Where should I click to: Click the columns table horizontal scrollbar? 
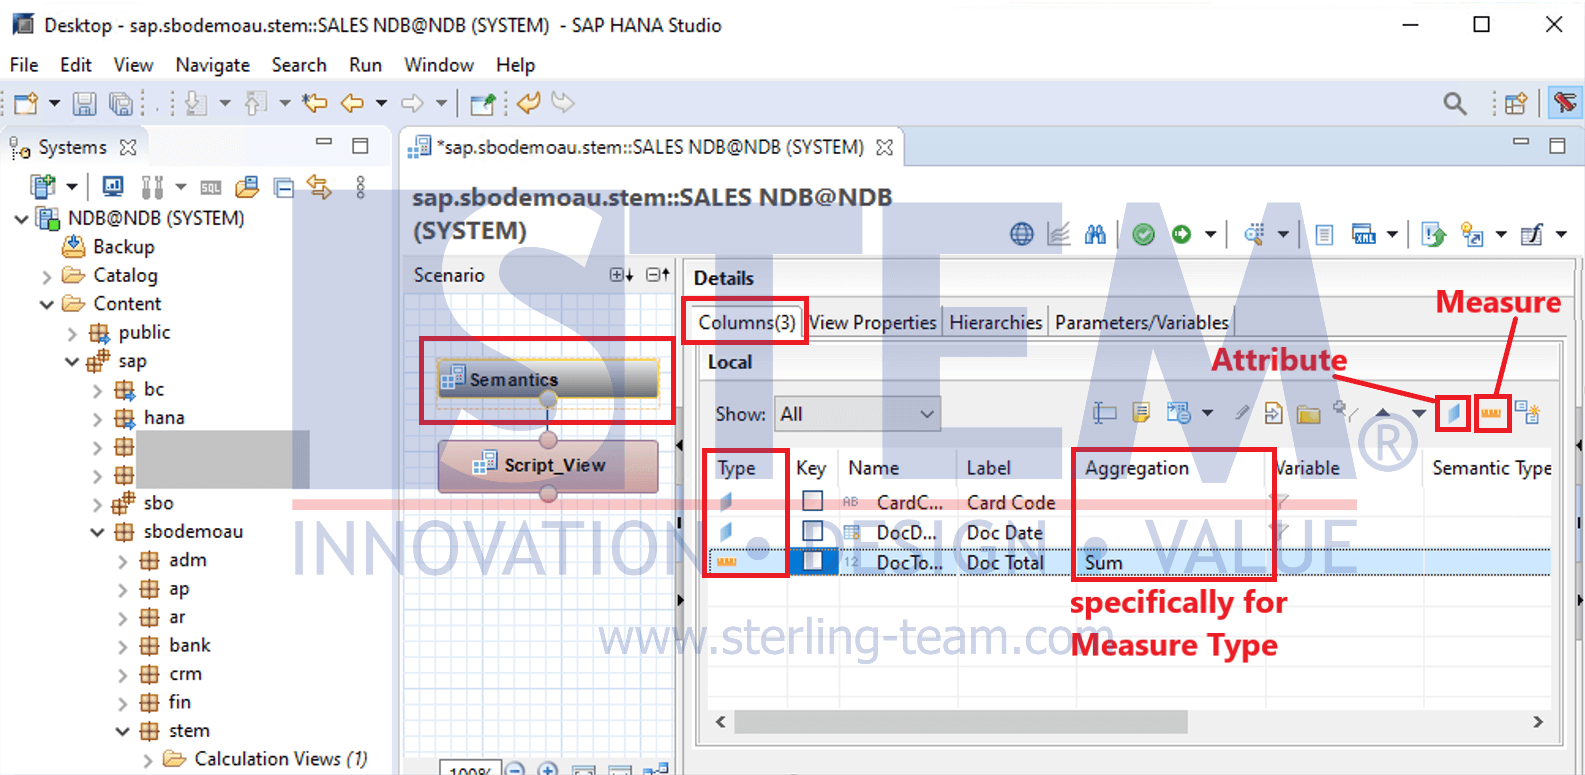pos(960,721)
